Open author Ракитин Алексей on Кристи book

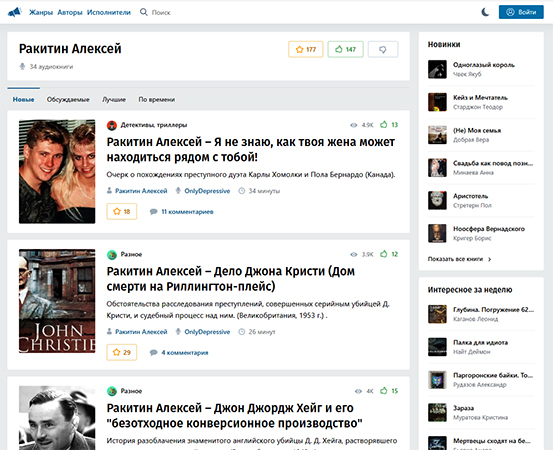click(x=141, y=332)
